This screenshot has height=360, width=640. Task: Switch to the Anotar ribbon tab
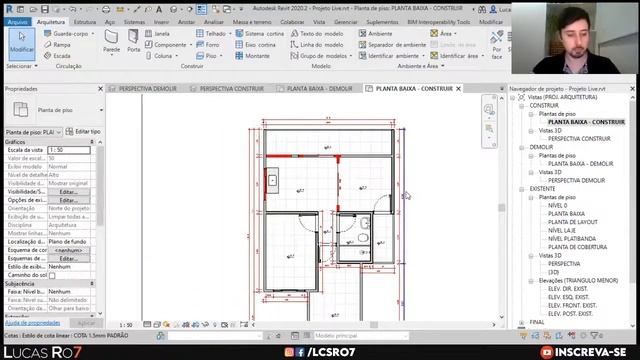[186, 22]
